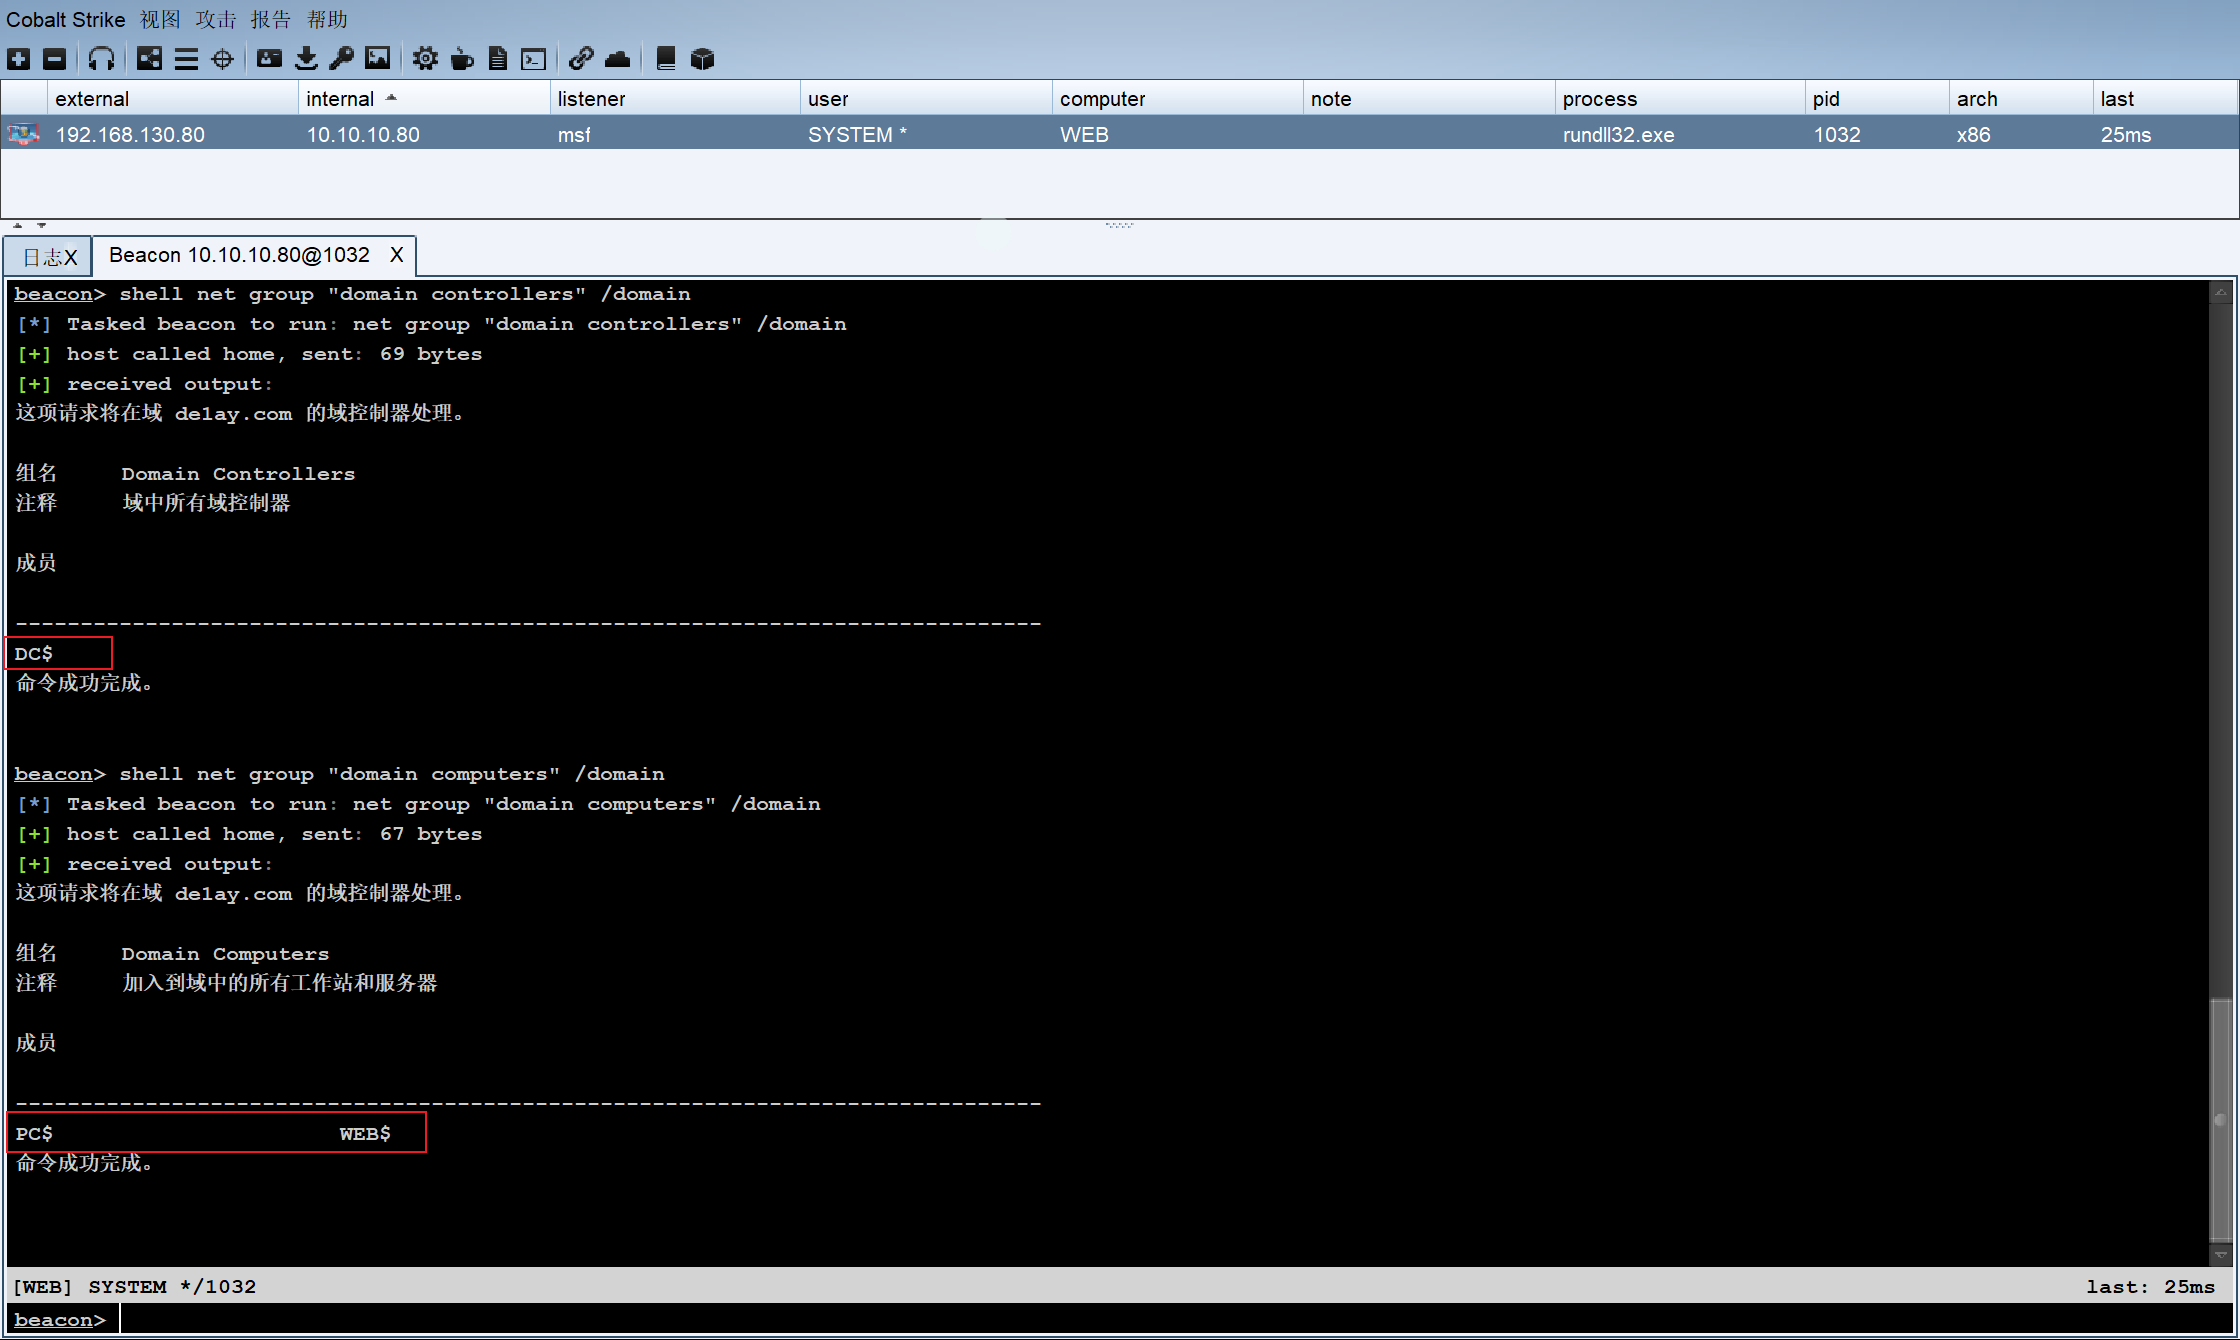
Task: Click the scrollbar up arrow in console
Action: [2220, 292]
